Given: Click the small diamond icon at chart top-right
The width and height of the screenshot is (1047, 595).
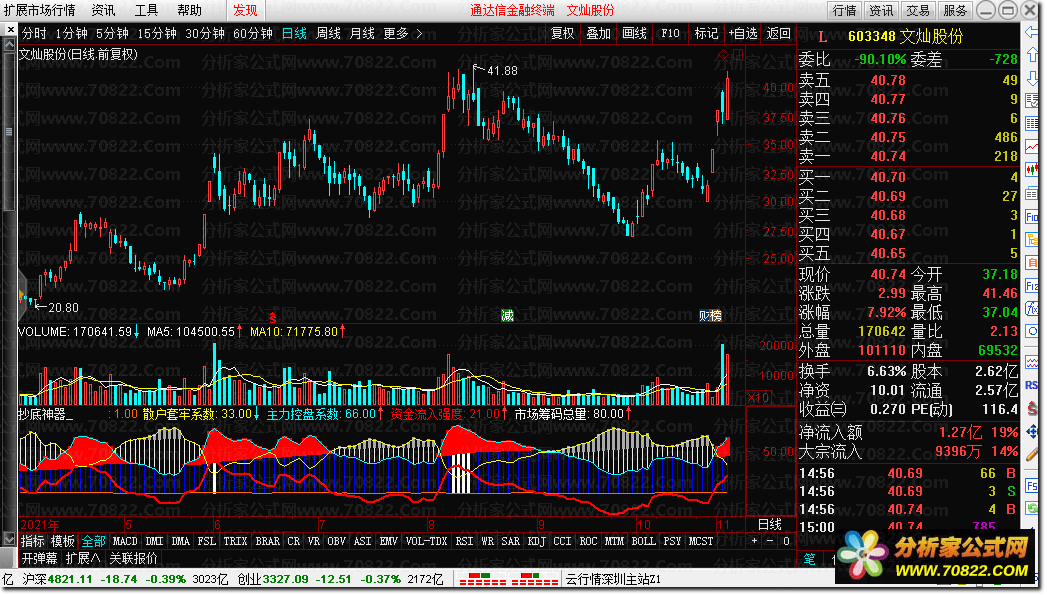Looking at the screenshot, I should [724, 55].
